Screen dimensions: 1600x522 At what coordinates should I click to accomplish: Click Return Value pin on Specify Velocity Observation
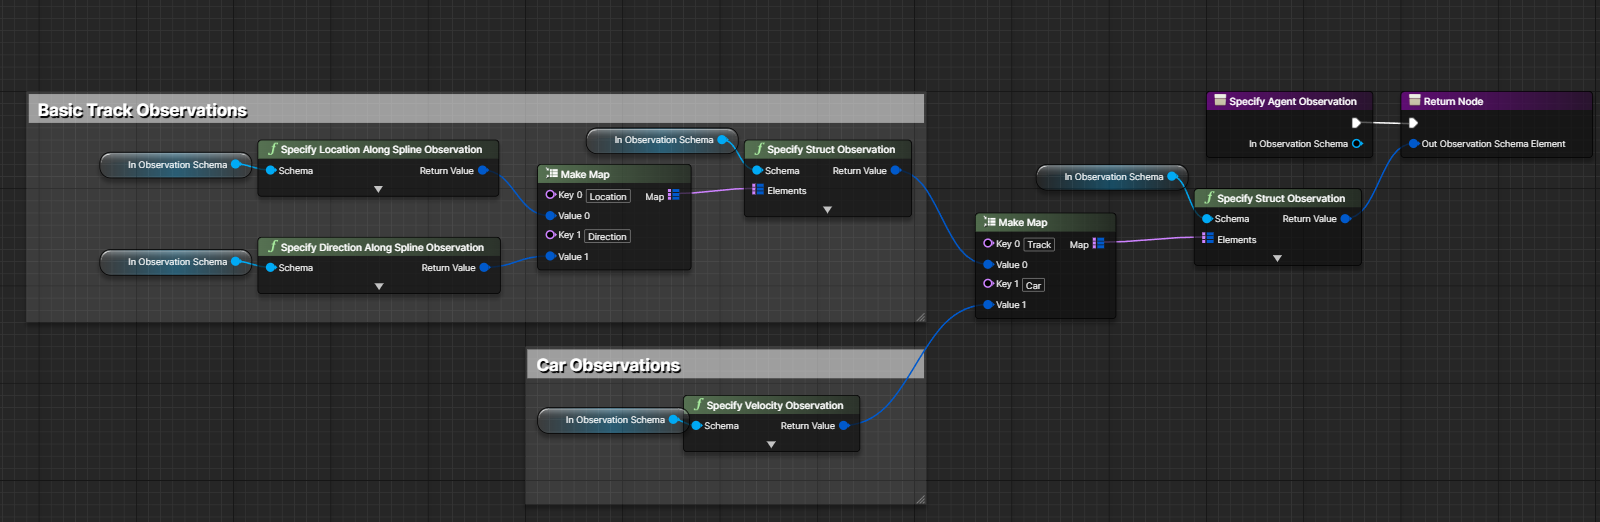845,426
